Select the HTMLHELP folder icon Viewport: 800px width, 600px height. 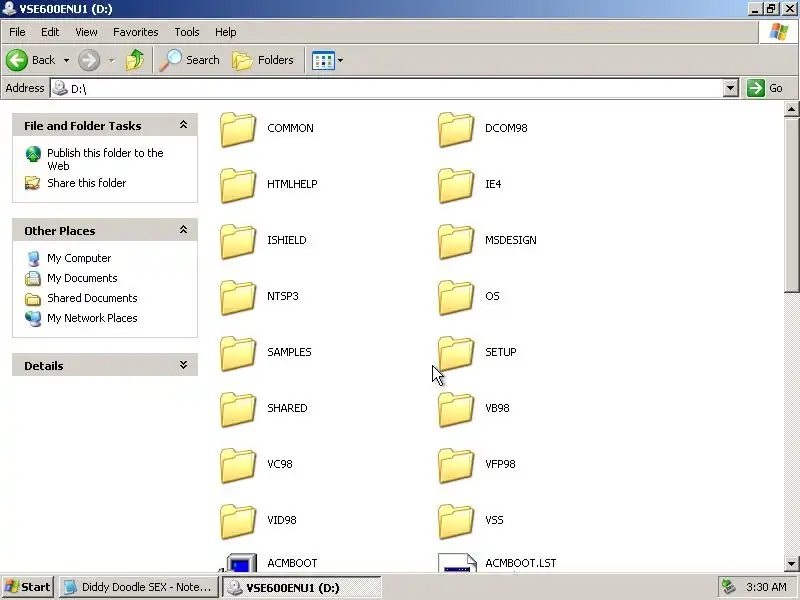(238, 186)
